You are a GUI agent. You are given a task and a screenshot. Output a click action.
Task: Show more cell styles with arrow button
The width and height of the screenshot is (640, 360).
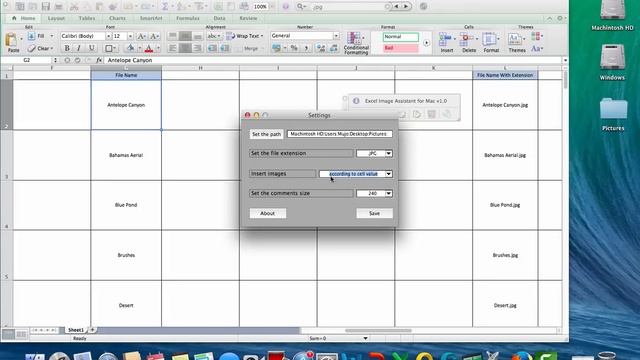[427, 42]
